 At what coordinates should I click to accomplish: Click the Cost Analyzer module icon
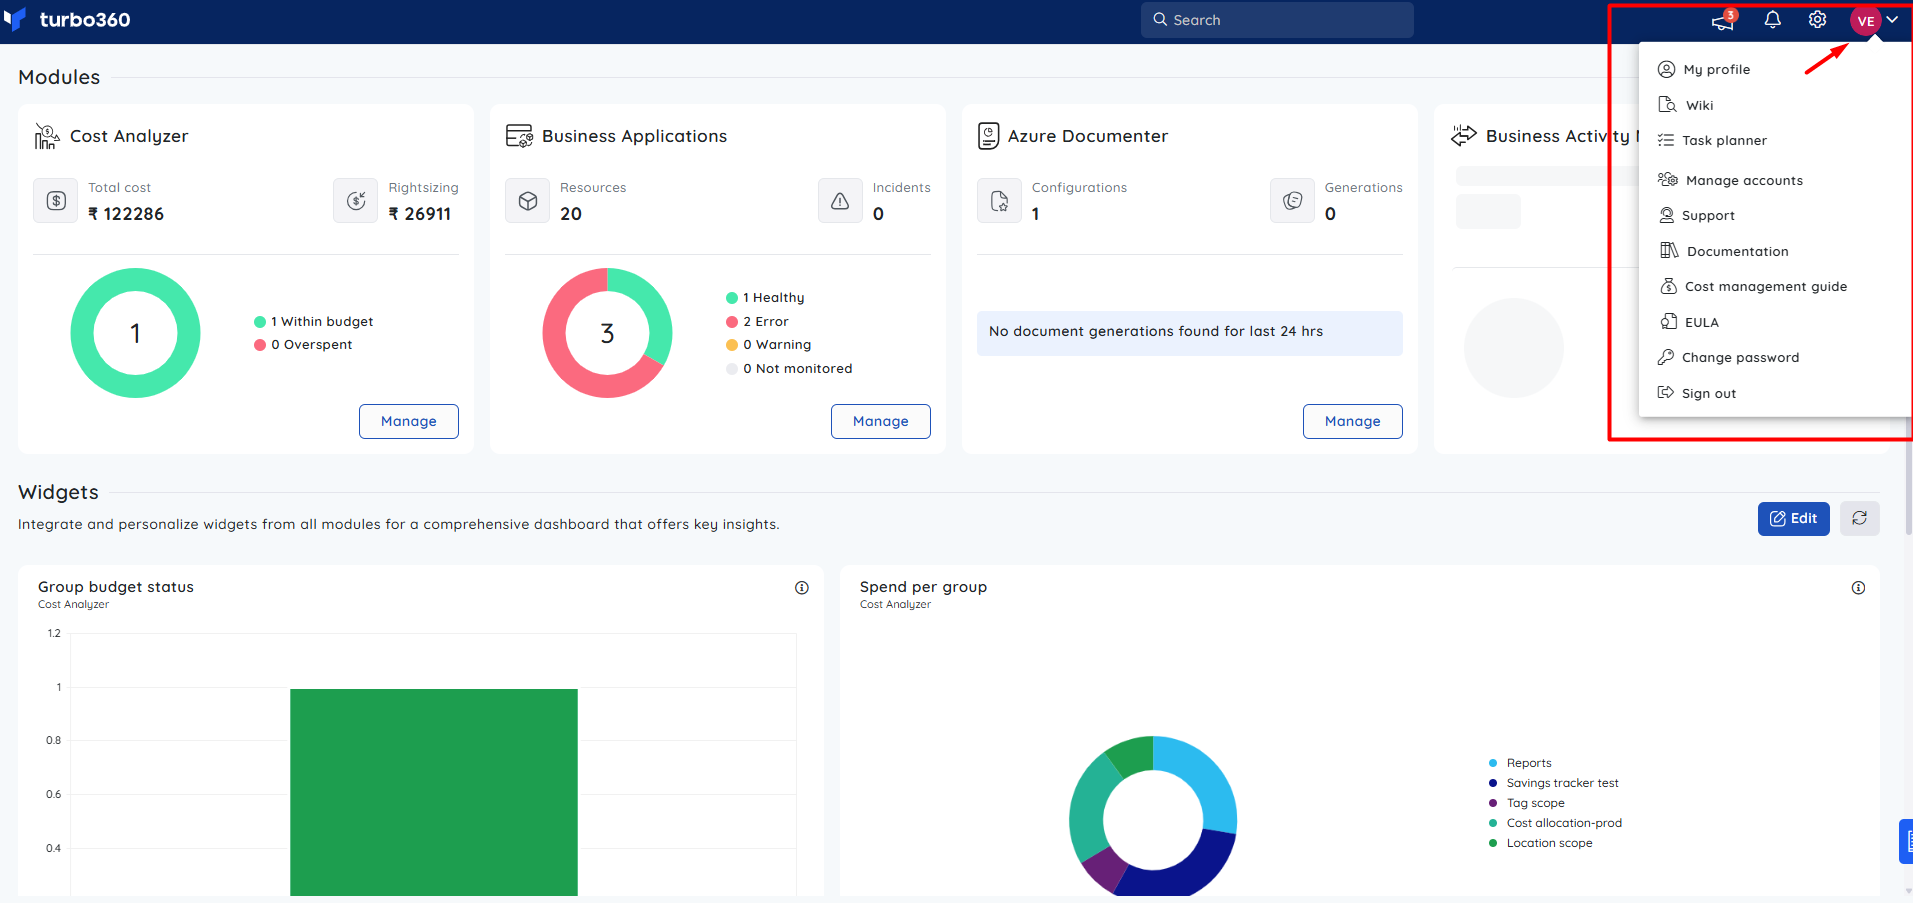pyautogui.click(x=47, y=136)
